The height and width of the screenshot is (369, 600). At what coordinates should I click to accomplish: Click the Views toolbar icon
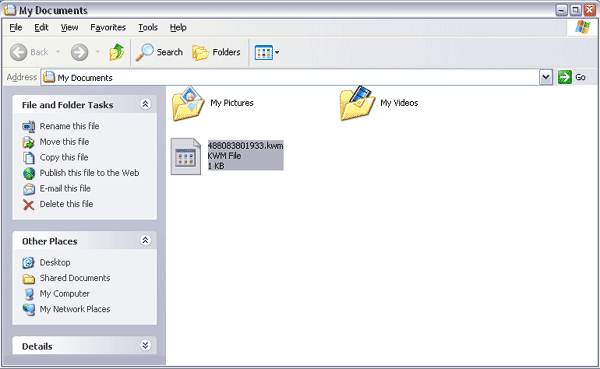click(264, 52)
